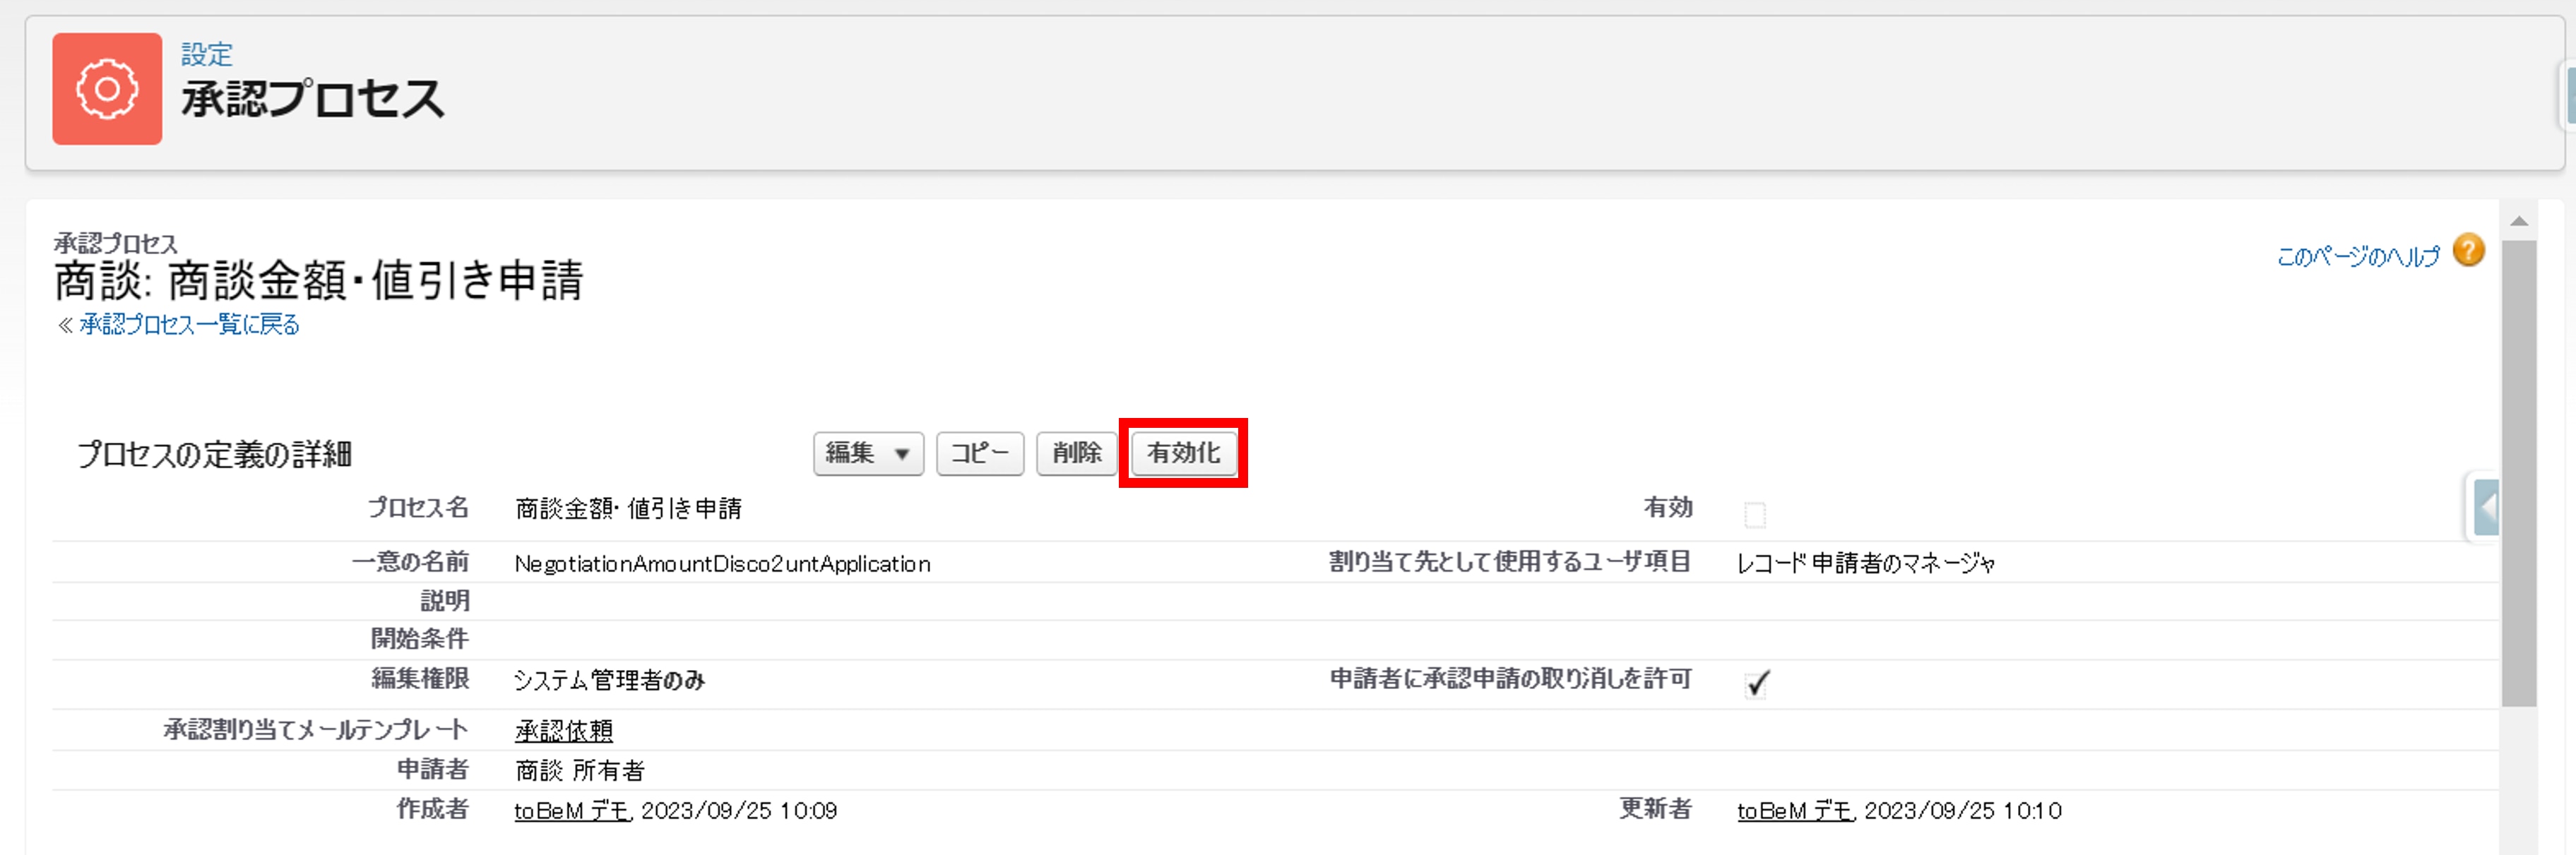Click the 設定 breadcrumb label

(x=207, y=54)
